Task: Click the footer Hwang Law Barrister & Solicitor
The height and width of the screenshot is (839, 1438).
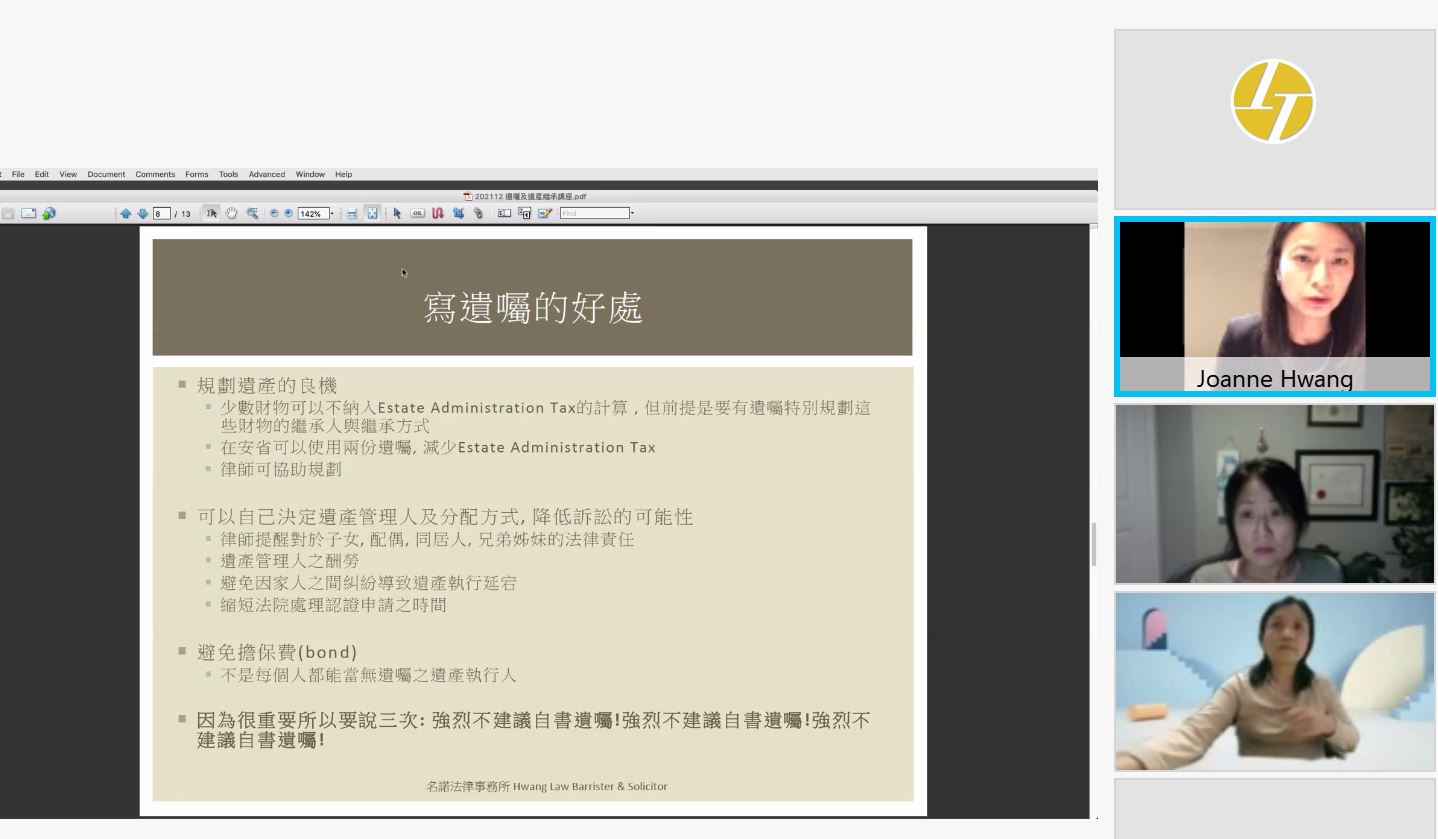Action: pyautogui.click(x=590, y=786)
